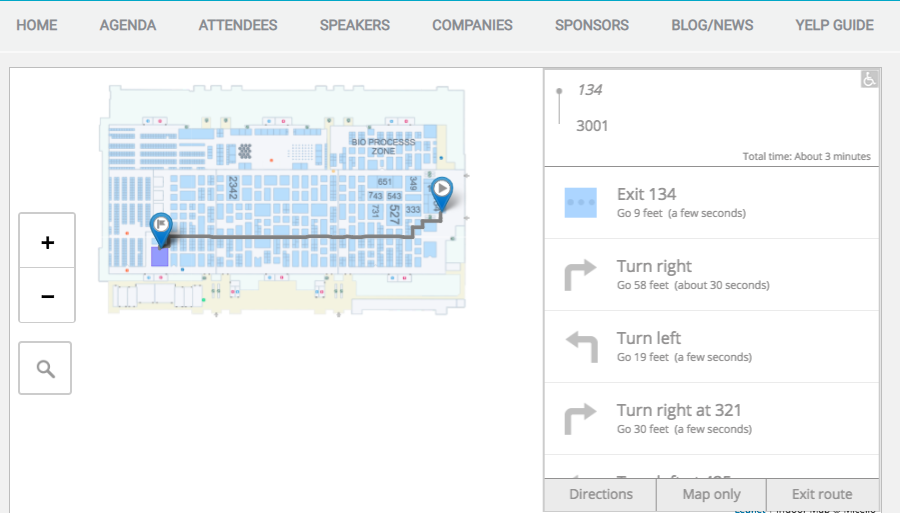Select the Turn right 58 feet step arrow

(x=580, y=275)
